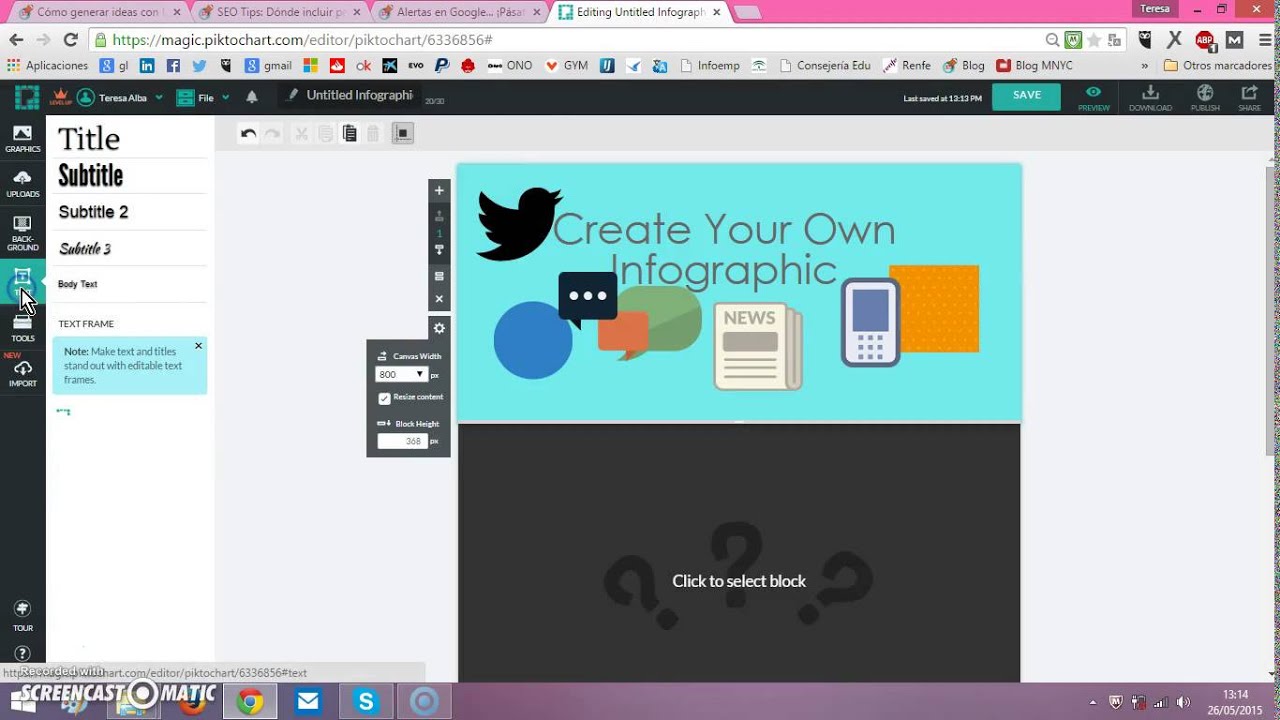
Task: Move block down
Action: pyautogui.click(x=439, y=249)
